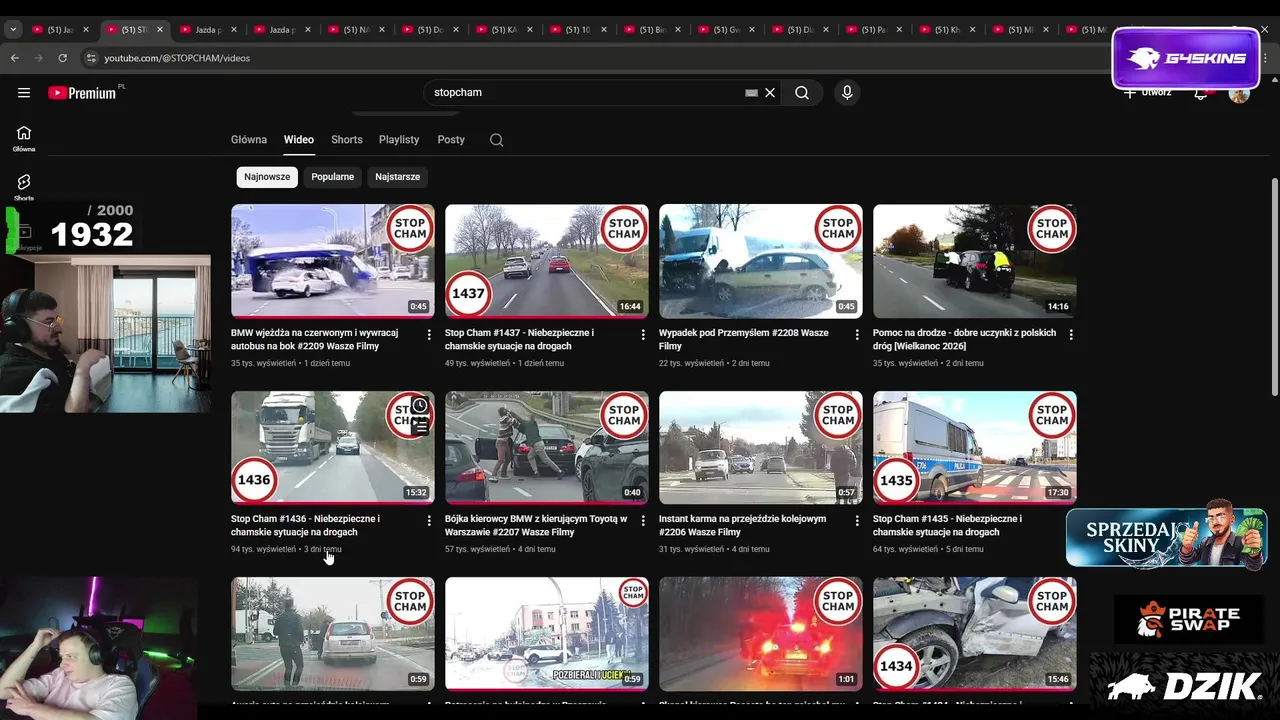Viewport: 1280px width, 720px height.
Task: Add Stop Cham #1436 video to queue
Action: coord(420,427)
